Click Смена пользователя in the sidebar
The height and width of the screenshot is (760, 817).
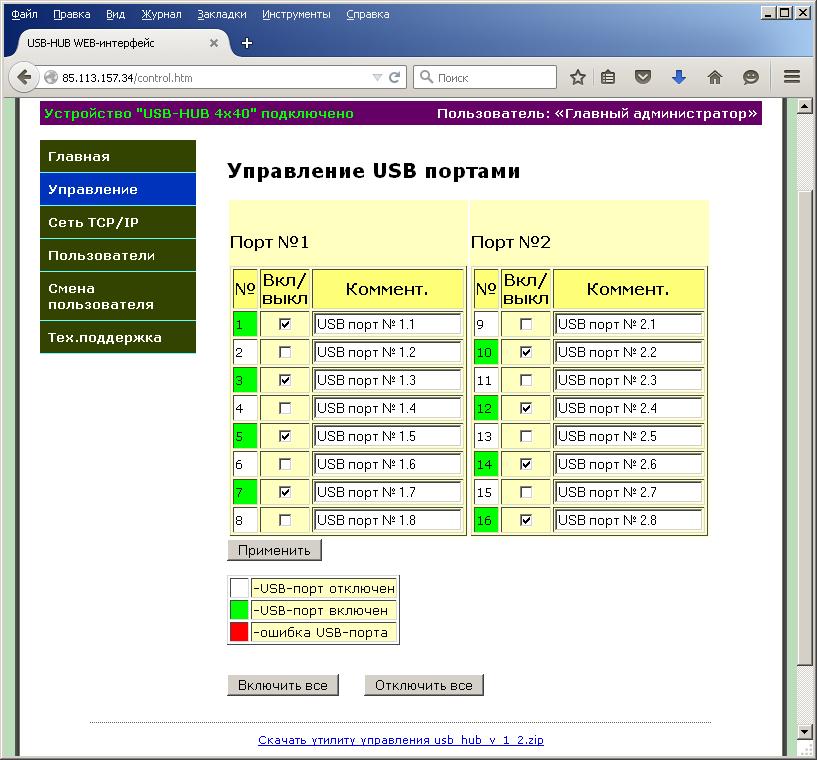point(118,296)
